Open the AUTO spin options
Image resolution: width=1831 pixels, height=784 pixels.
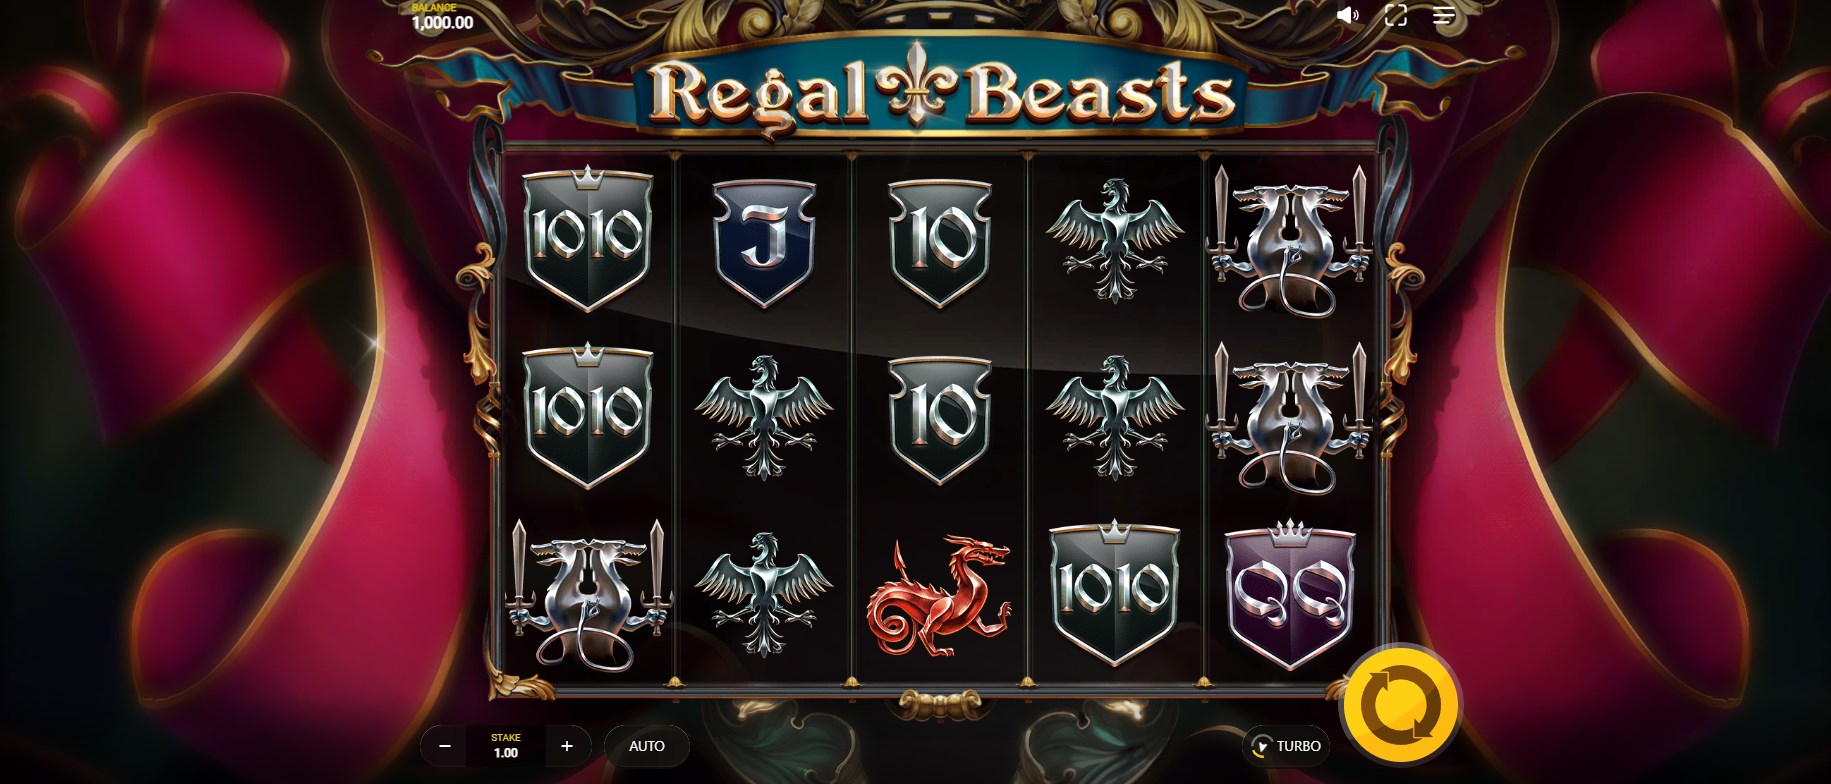point(647,746)
